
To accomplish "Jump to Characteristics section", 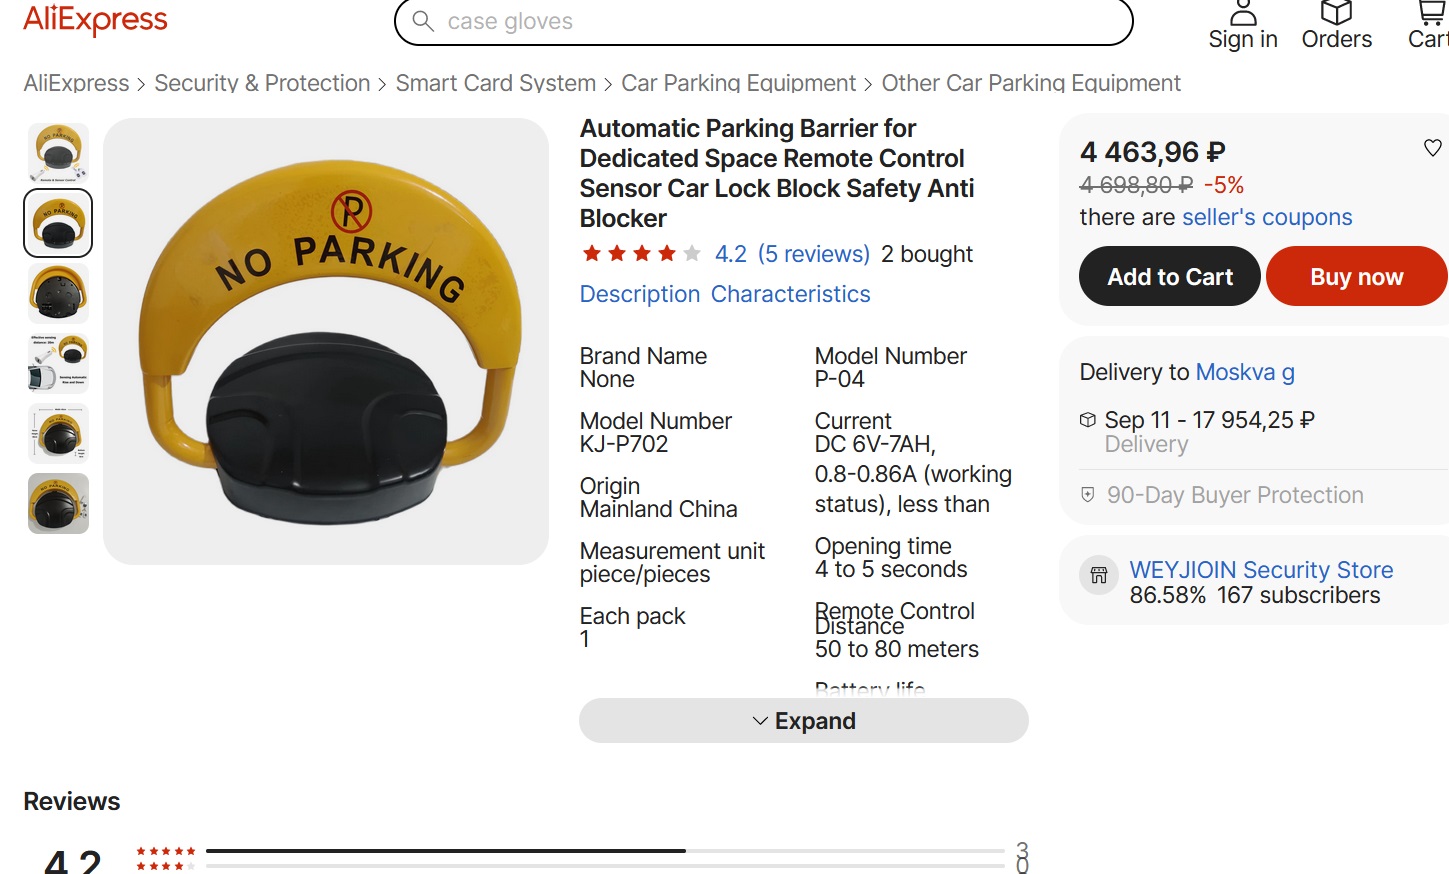I will coord(790,294).
